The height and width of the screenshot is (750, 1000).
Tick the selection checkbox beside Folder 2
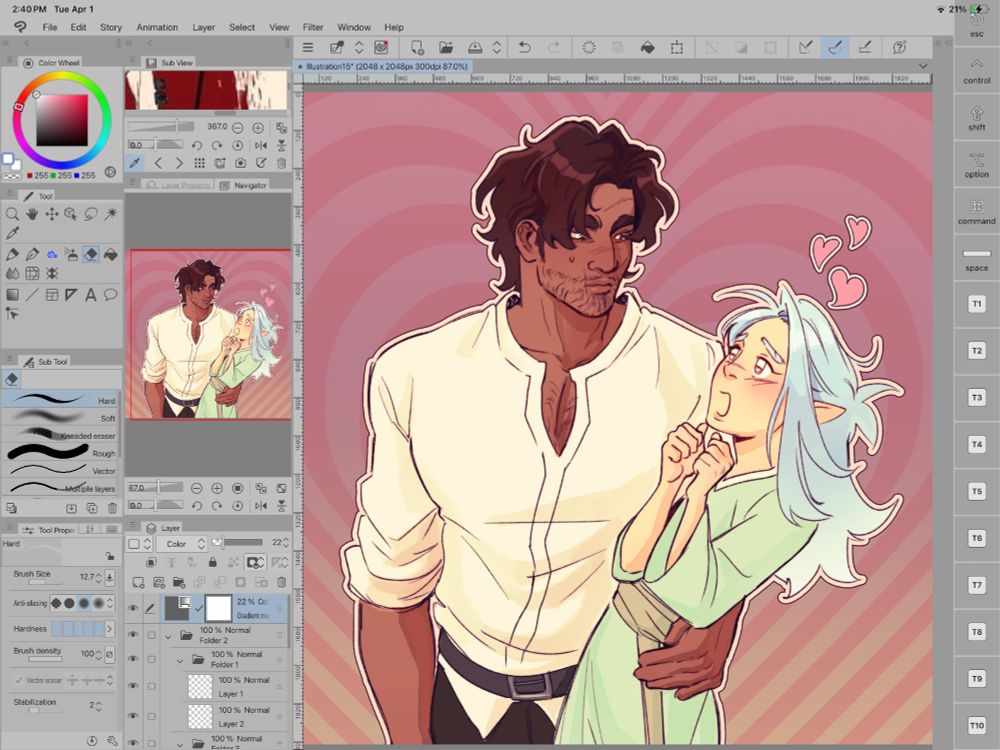tap(151, 635)
